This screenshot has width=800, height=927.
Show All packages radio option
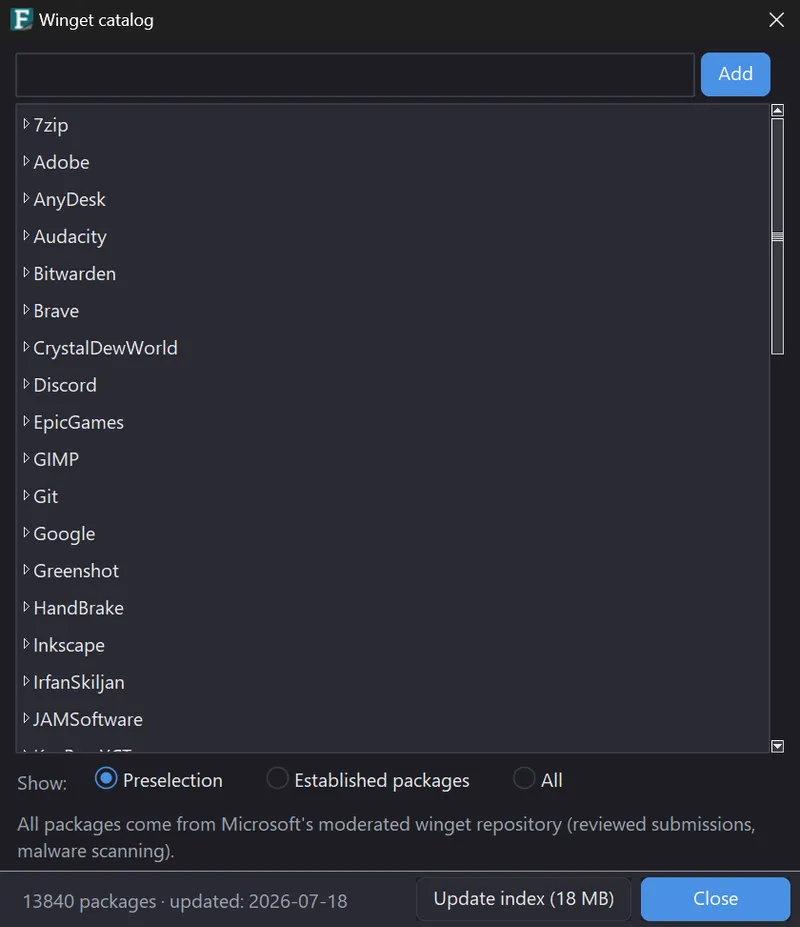(x=524, y=779)
